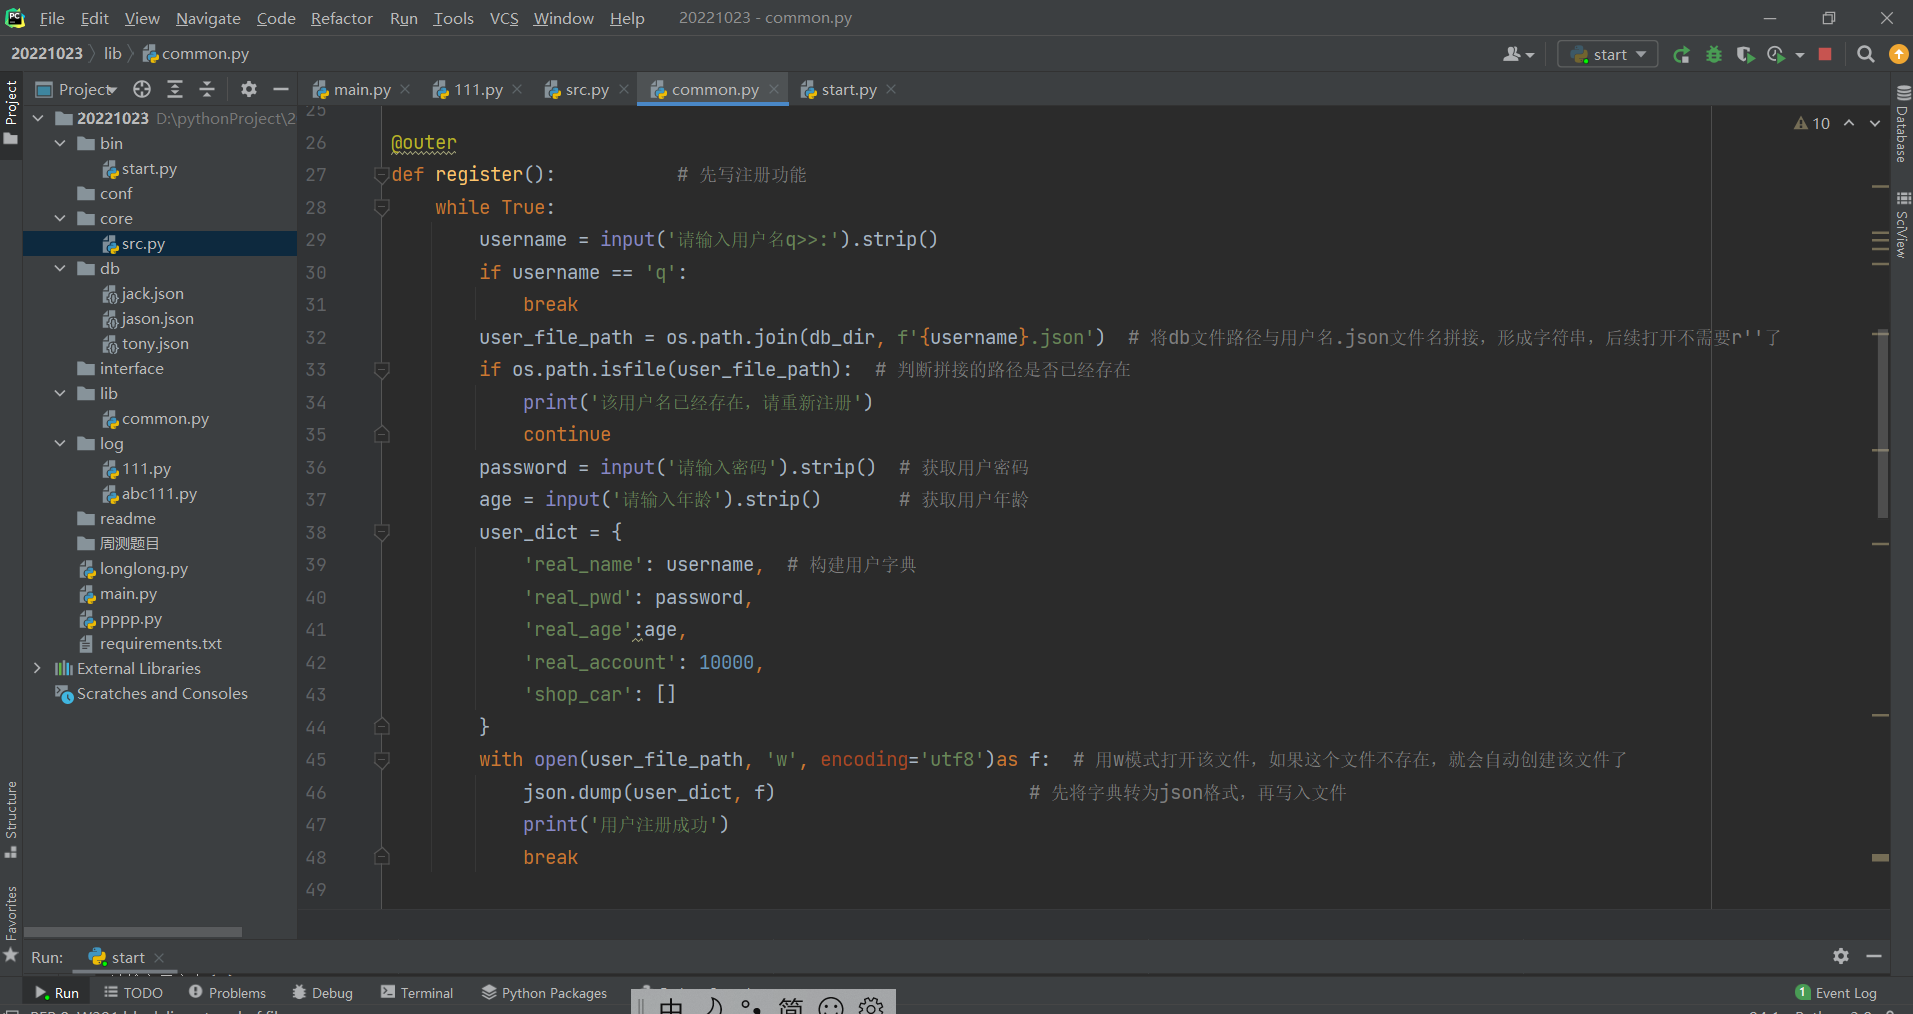The image size is (1913, 1014).
Task: Click the Select Opened File target icon
Action: (x=142, y=89)
